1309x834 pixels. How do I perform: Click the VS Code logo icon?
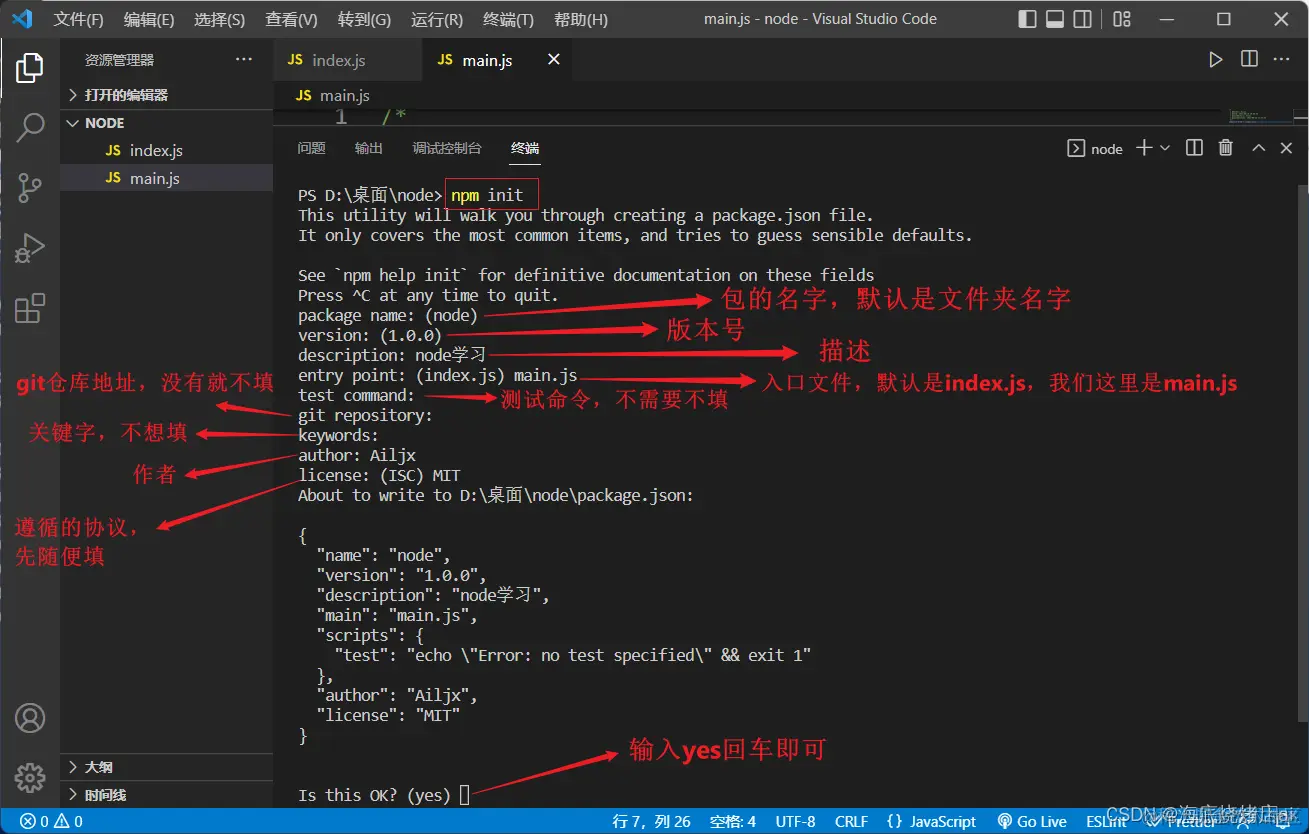click(x=22, y=19)
